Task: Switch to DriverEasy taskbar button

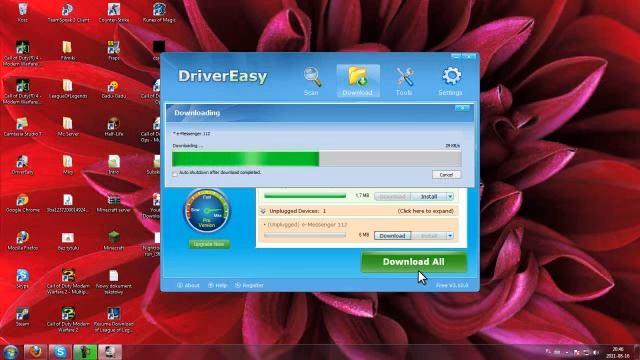Action: pos(110,352)
